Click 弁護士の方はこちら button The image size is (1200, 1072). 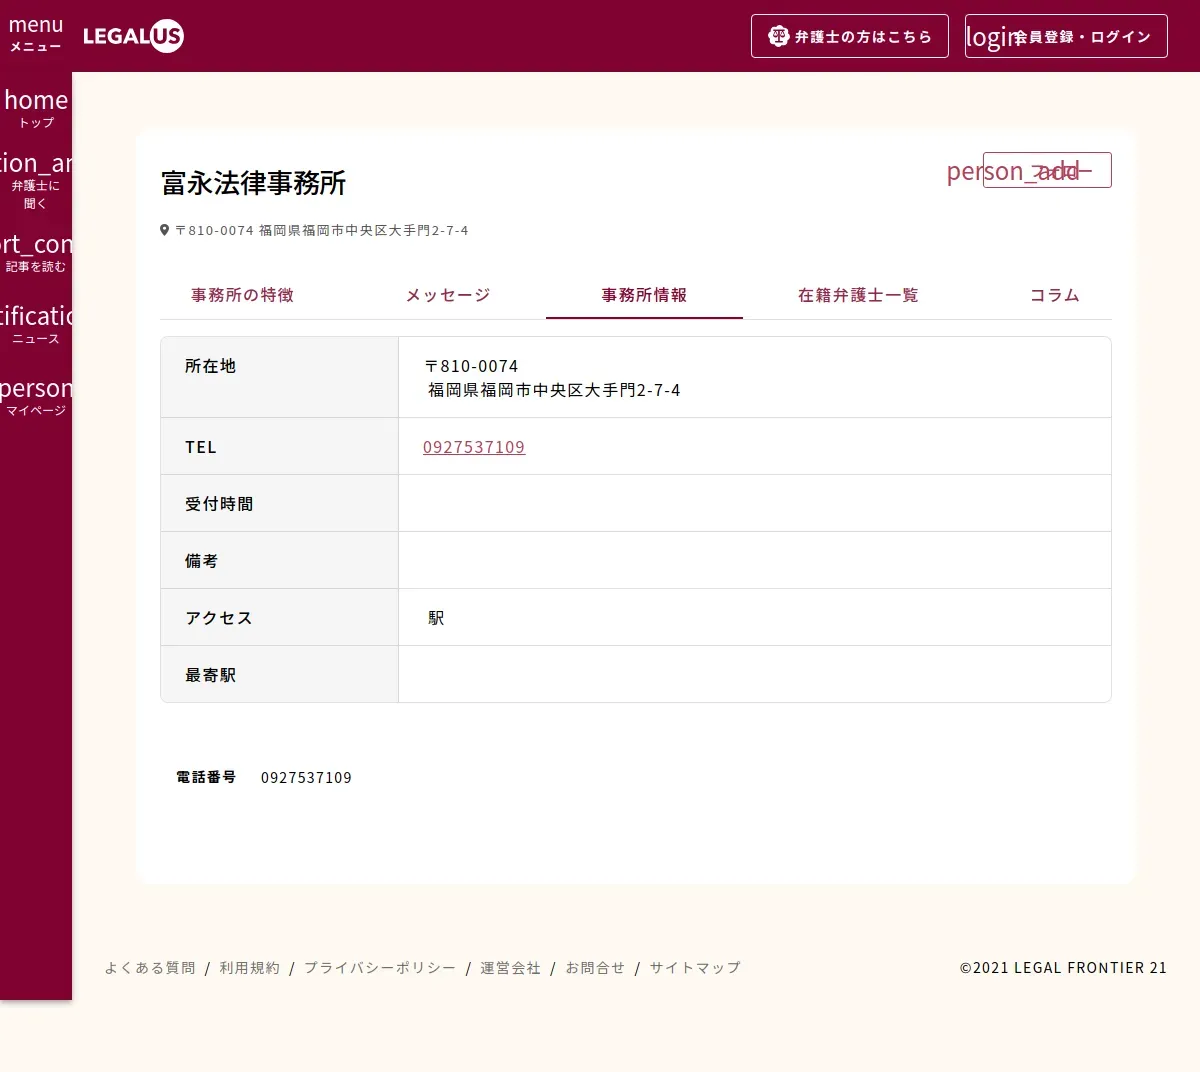(x=850, y=36)
